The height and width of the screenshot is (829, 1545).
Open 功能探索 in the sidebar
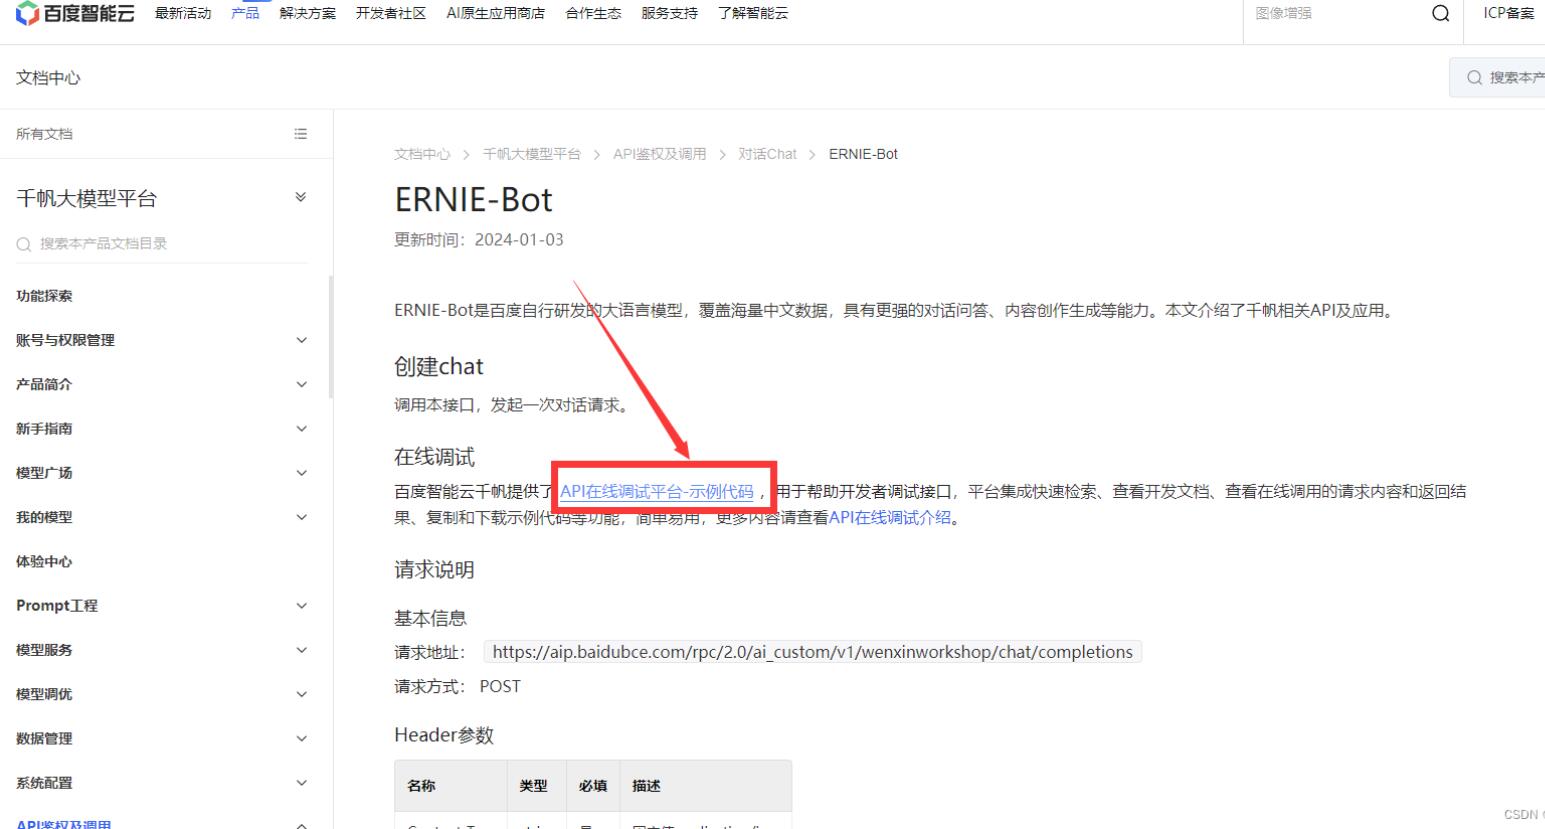click(x=44, y=296)
